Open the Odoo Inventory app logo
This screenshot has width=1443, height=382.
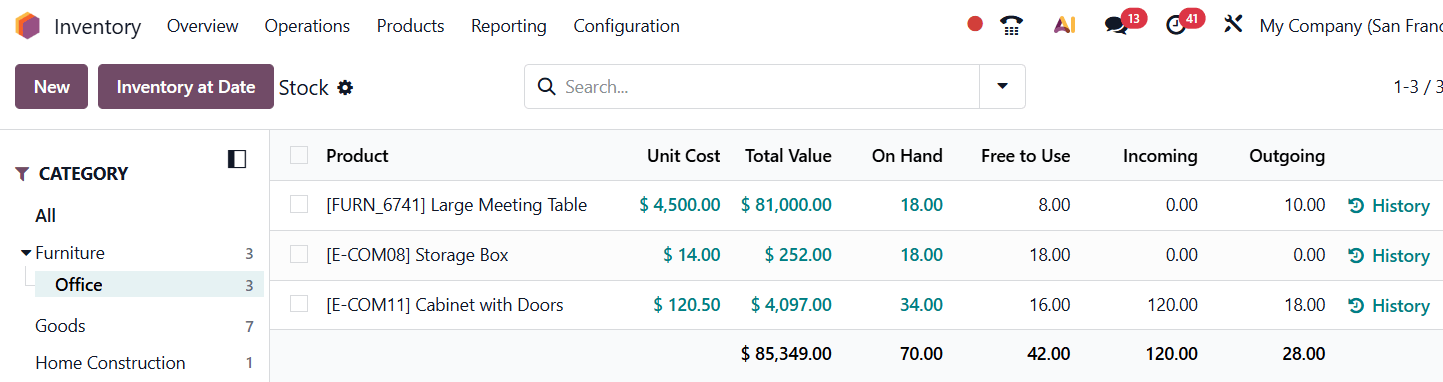[x=27, y=26]
